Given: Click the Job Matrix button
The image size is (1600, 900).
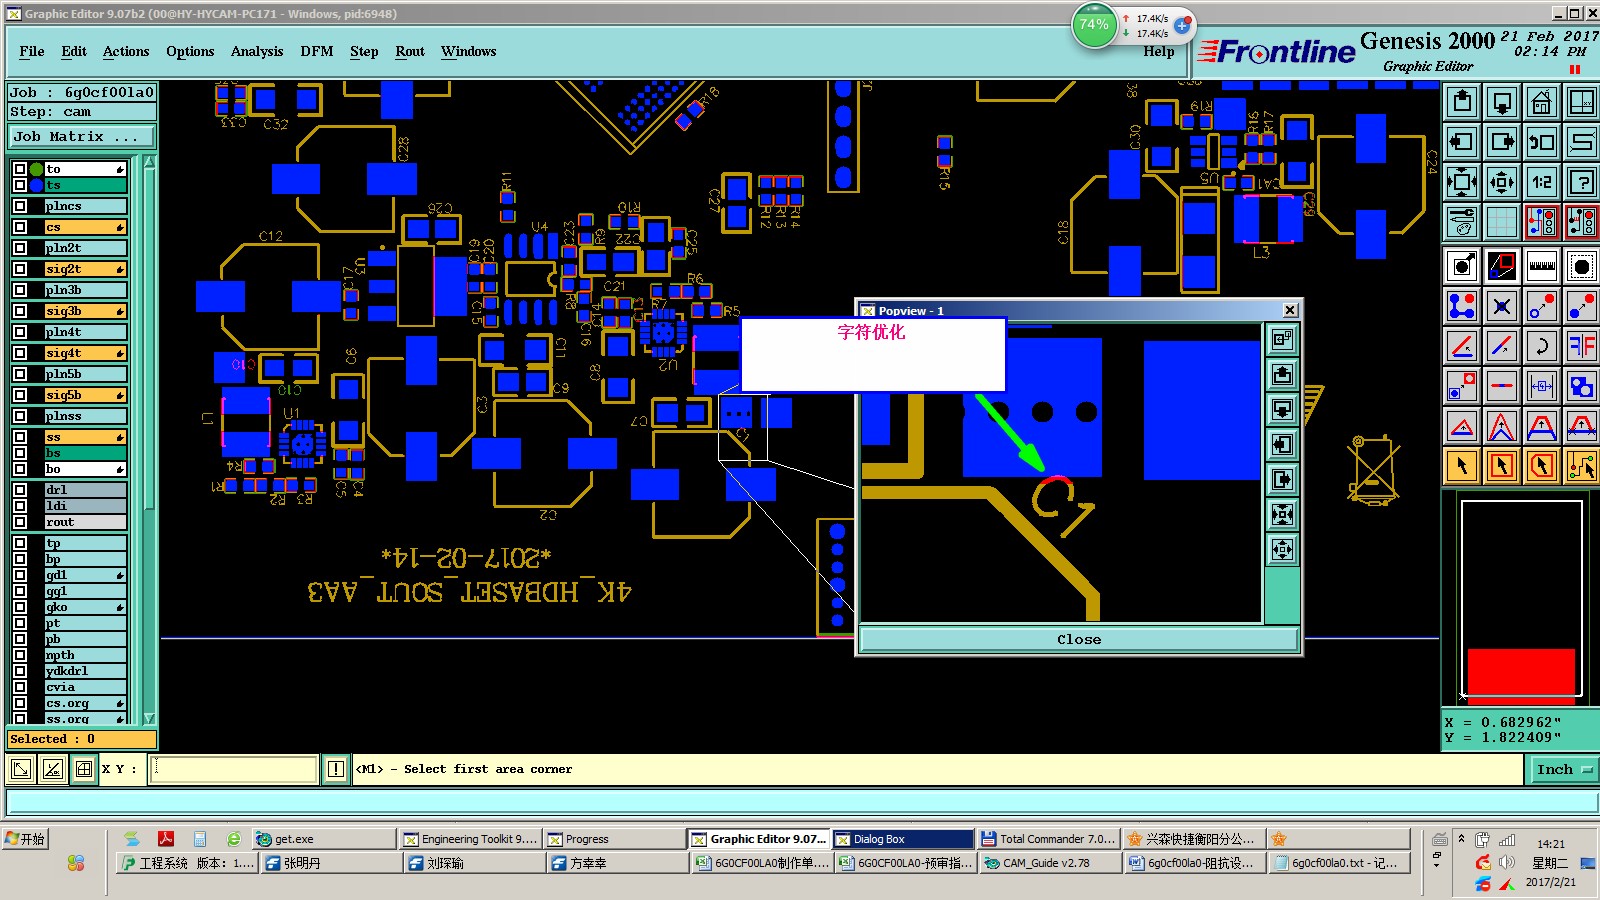Looking at the screenshot, I should (82, 136).
